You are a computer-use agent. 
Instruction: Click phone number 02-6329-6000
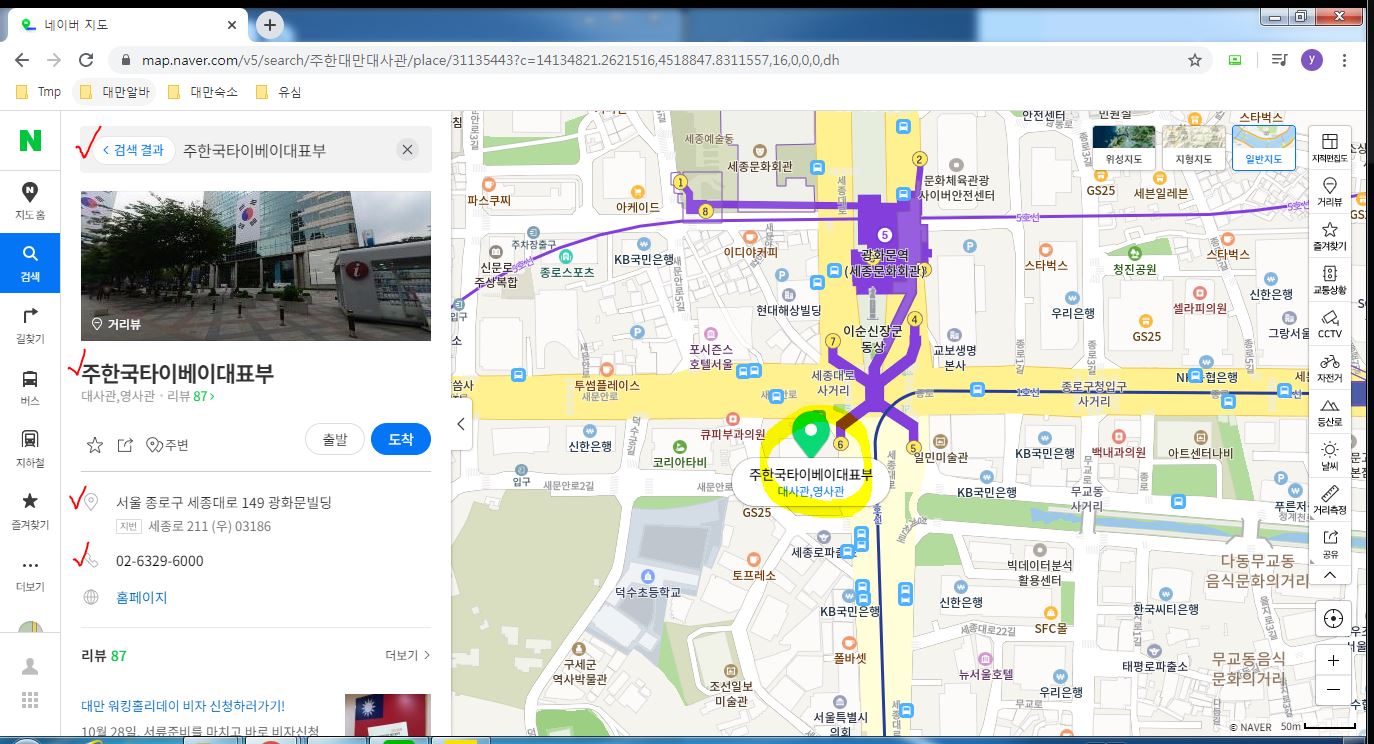[160, 561]
